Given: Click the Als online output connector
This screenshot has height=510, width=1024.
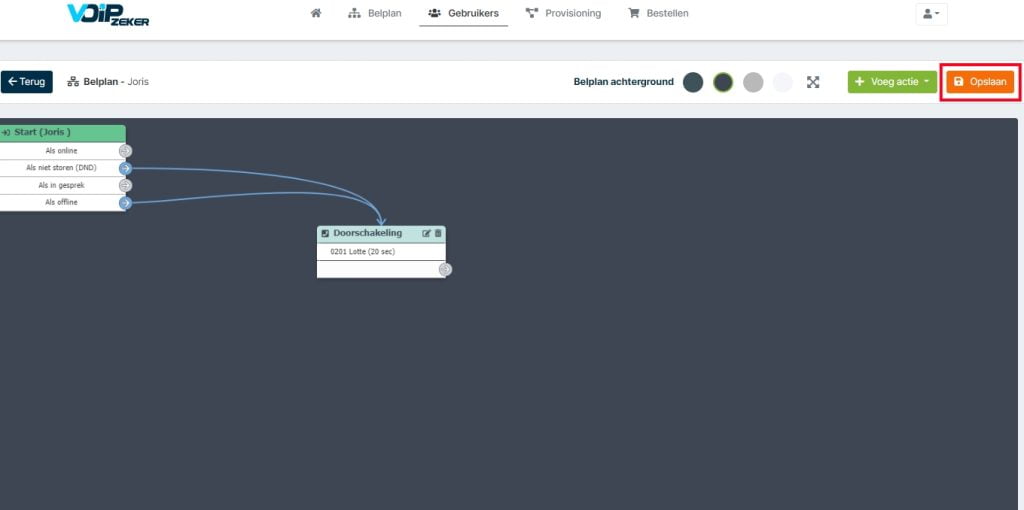Looking at the screenshot, I should [x=125, y=151].
